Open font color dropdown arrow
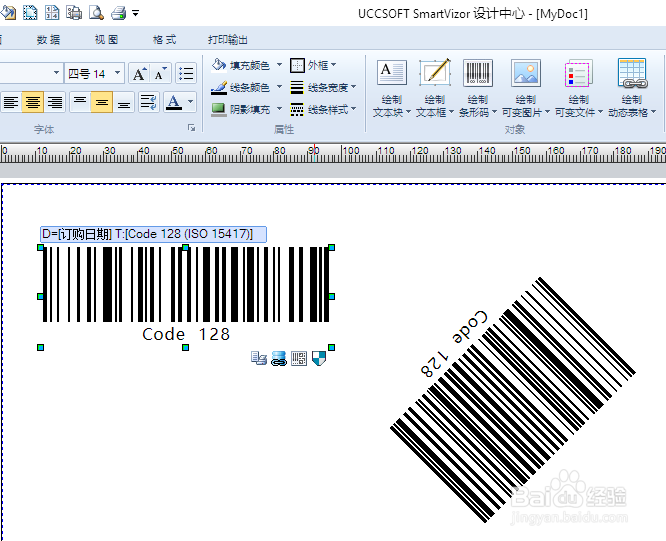 pyautogui.click(x=190, y=102)
